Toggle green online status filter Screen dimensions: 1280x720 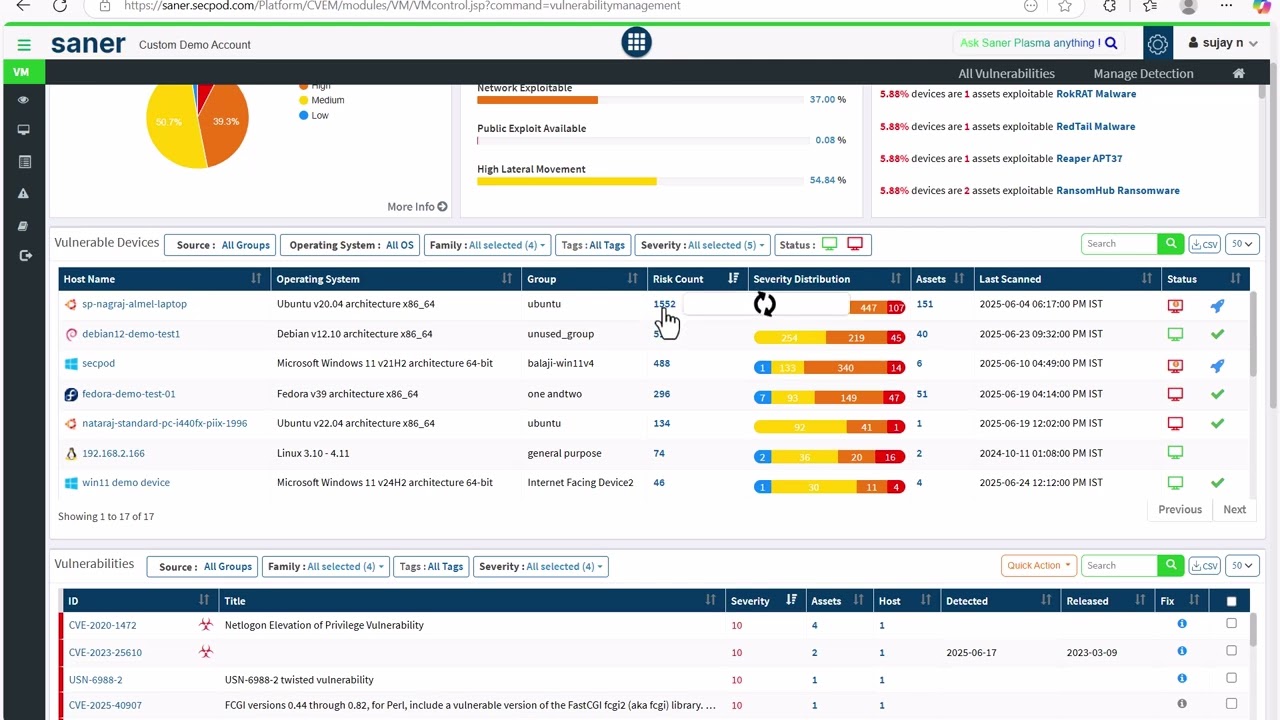tap(829, 244)
